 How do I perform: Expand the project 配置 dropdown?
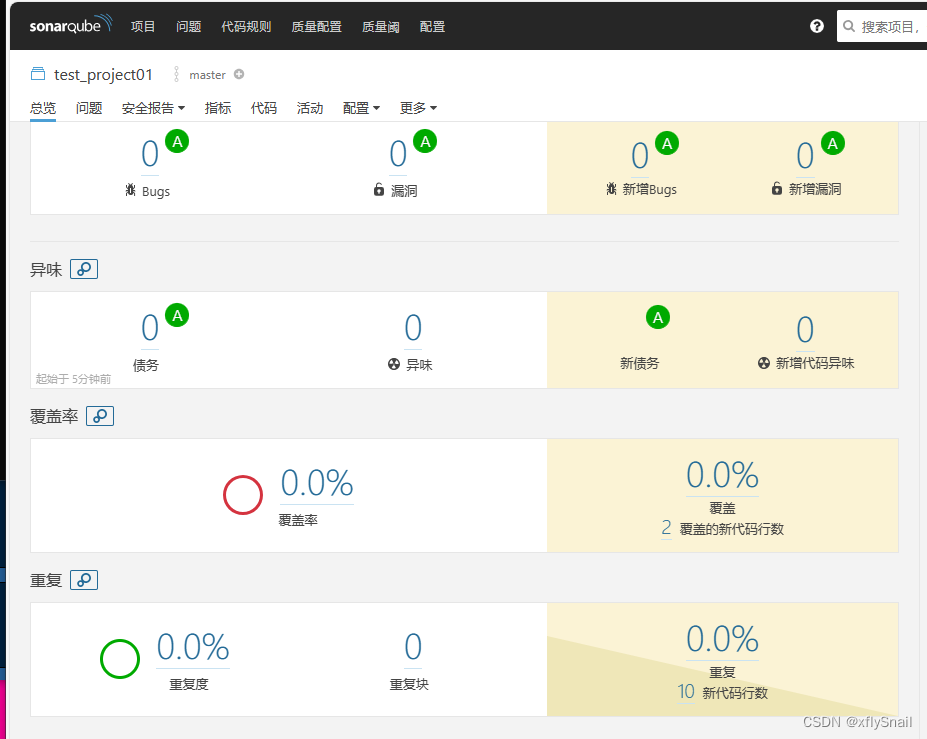[x=361, y=108]
